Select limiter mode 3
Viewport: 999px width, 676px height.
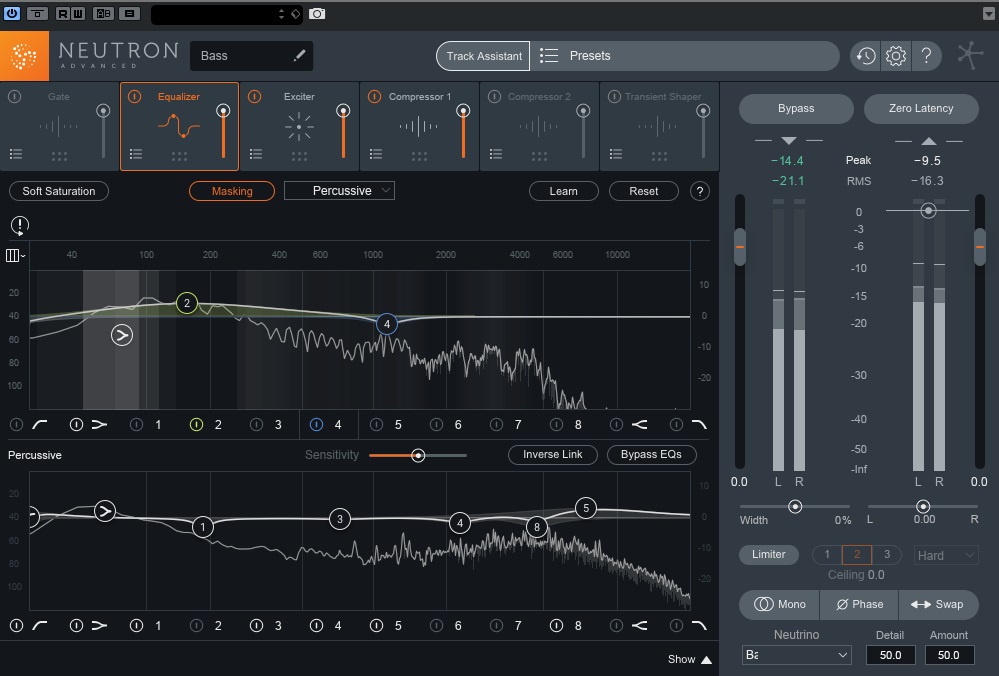(886, 554)
